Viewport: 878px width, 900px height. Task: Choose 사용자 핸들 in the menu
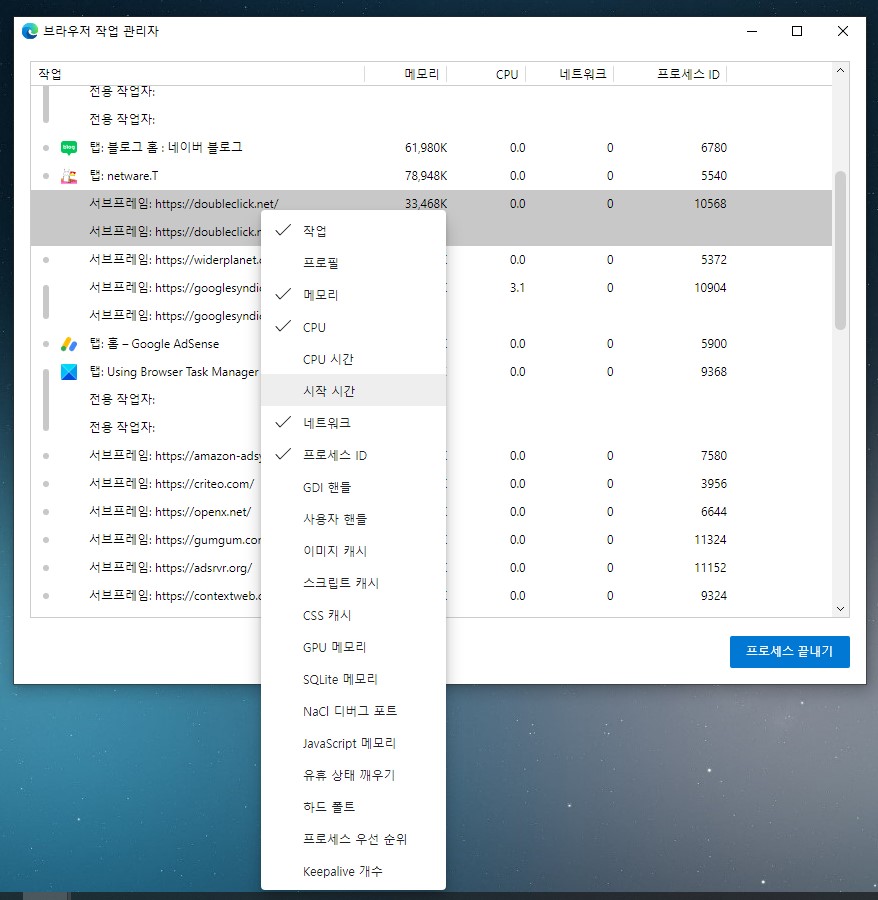(x=353, y=519)
